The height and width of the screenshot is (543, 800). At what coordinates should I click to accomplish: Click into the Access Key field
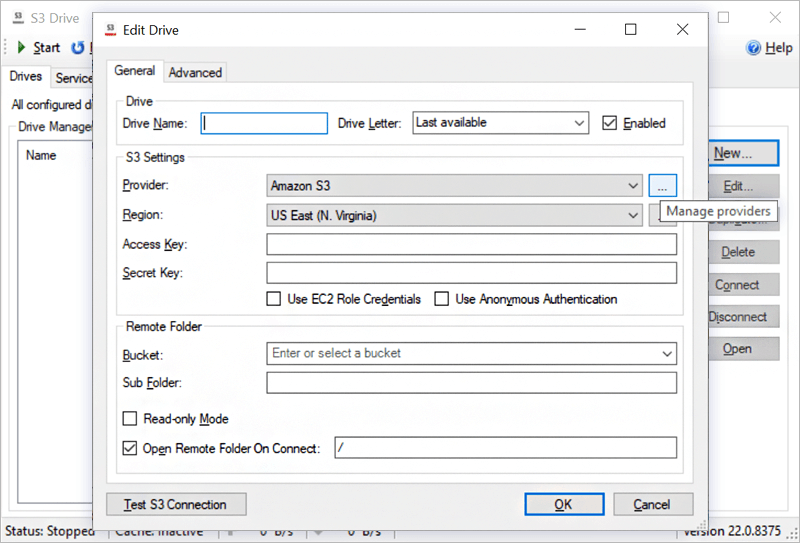coord(471,244)
